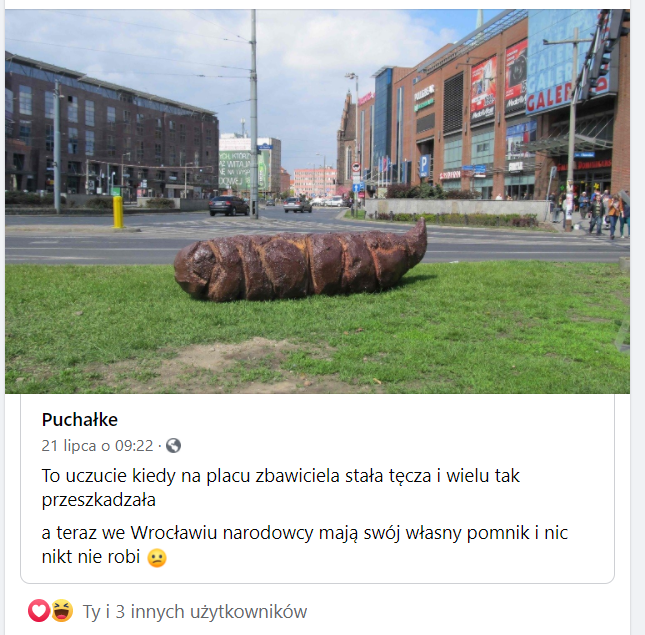This screenshot has height=635, width=645.
Task: Click the post text starting with To uczucie
Action: [281, 488]
